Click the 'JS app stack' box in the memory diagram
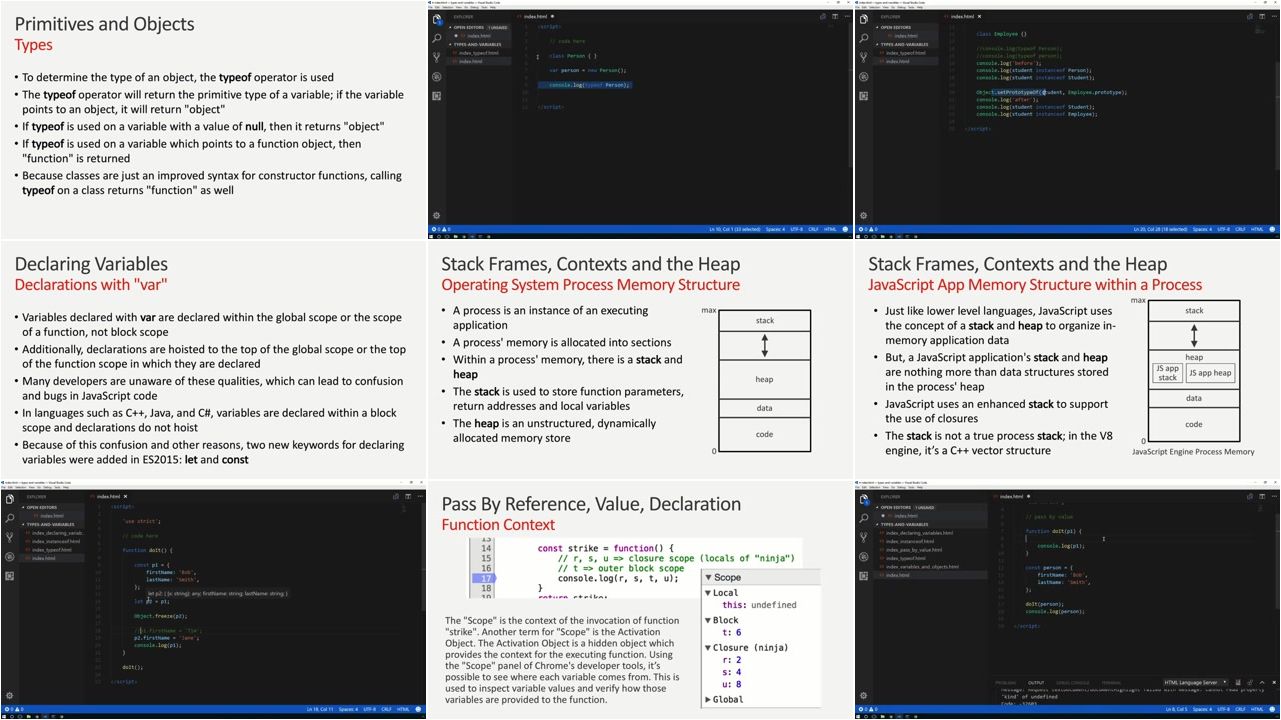 tap(1168, 373)
